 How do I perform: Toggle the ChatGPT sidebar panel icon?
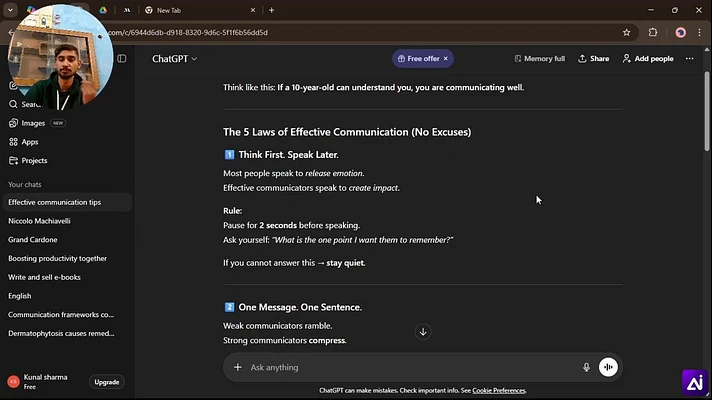[122, 59]
